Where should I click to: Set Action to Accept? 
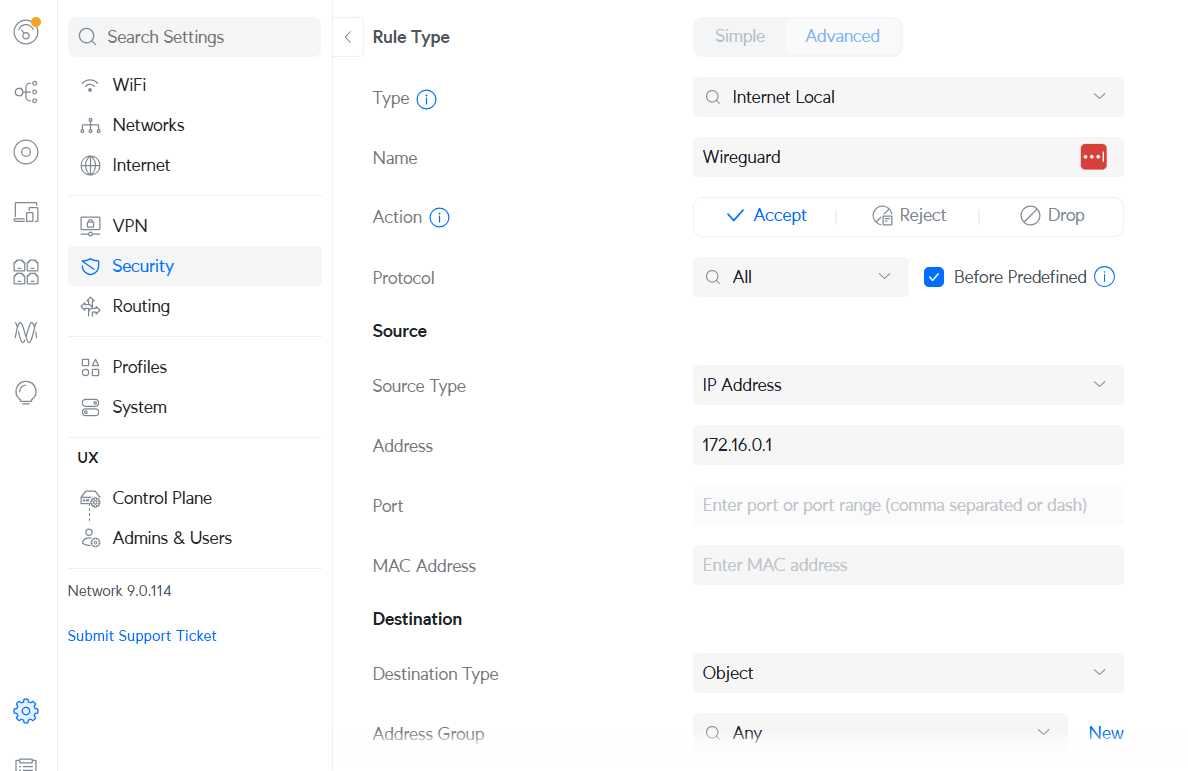766,216
